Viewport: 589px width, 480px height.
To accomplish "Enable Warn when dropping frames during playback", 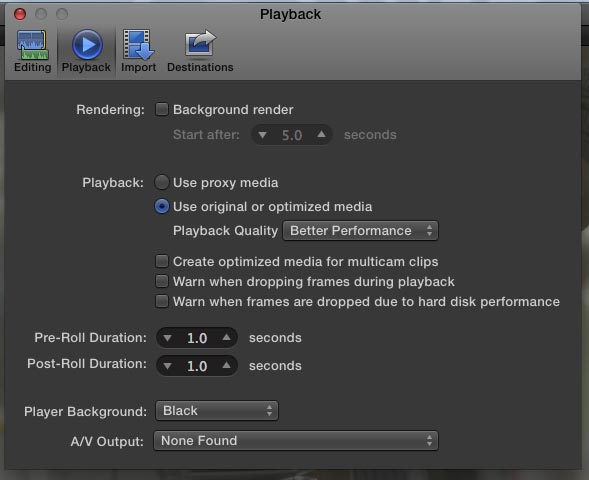I will pyautogui.click(x=162, y=281).
